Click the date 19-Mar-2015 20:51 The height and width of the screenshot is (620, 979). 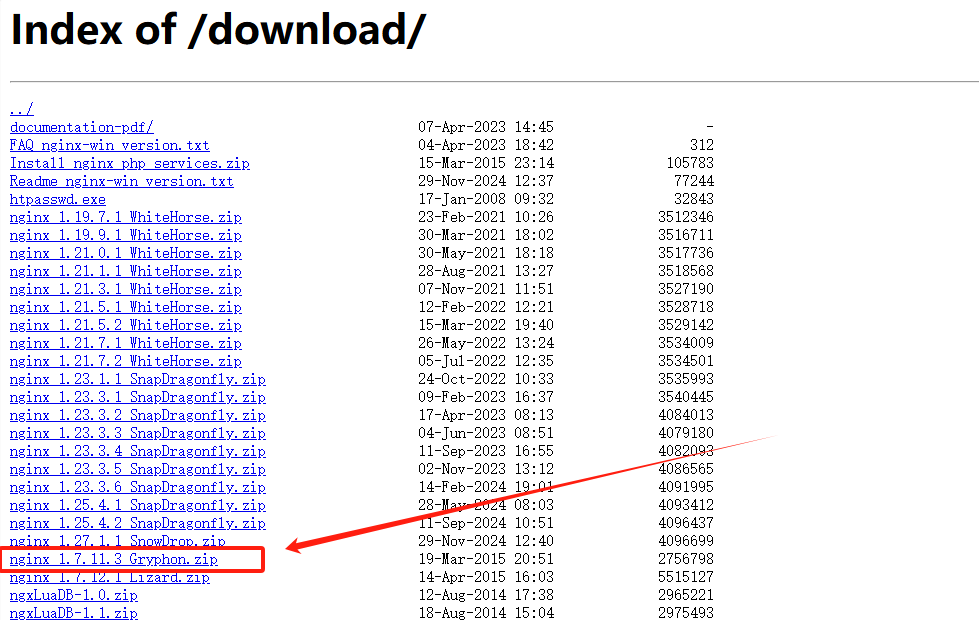pos(486,559)
